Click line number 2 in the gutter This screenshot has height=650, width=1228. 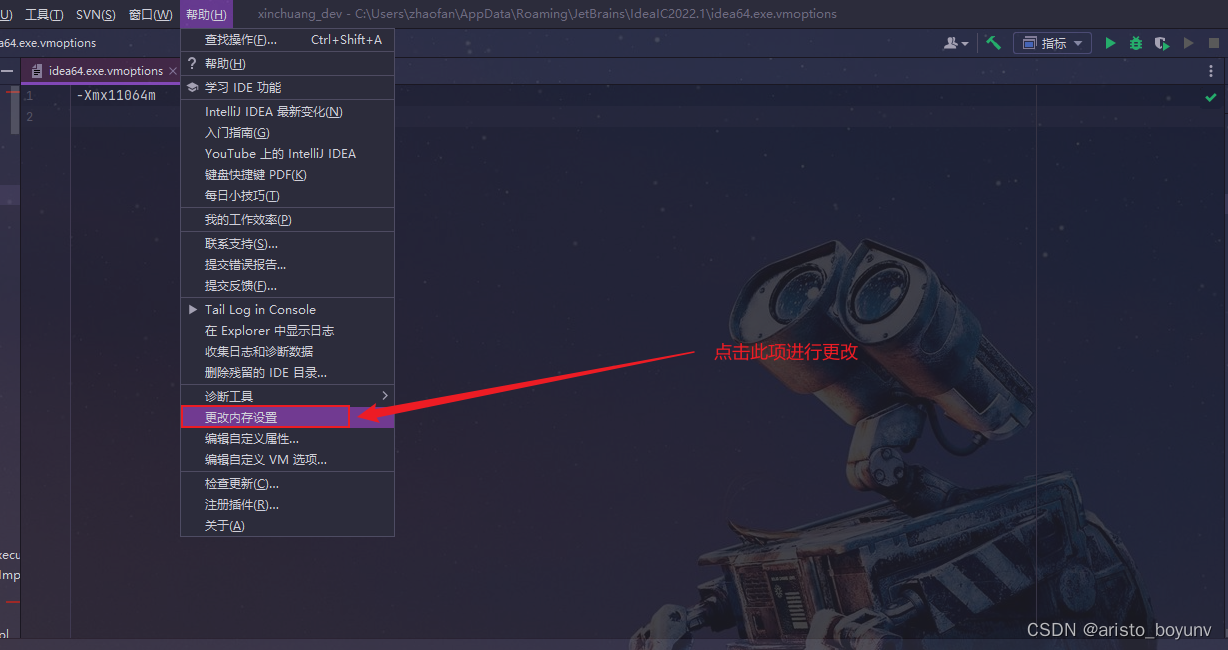click(x=30, y=117)
